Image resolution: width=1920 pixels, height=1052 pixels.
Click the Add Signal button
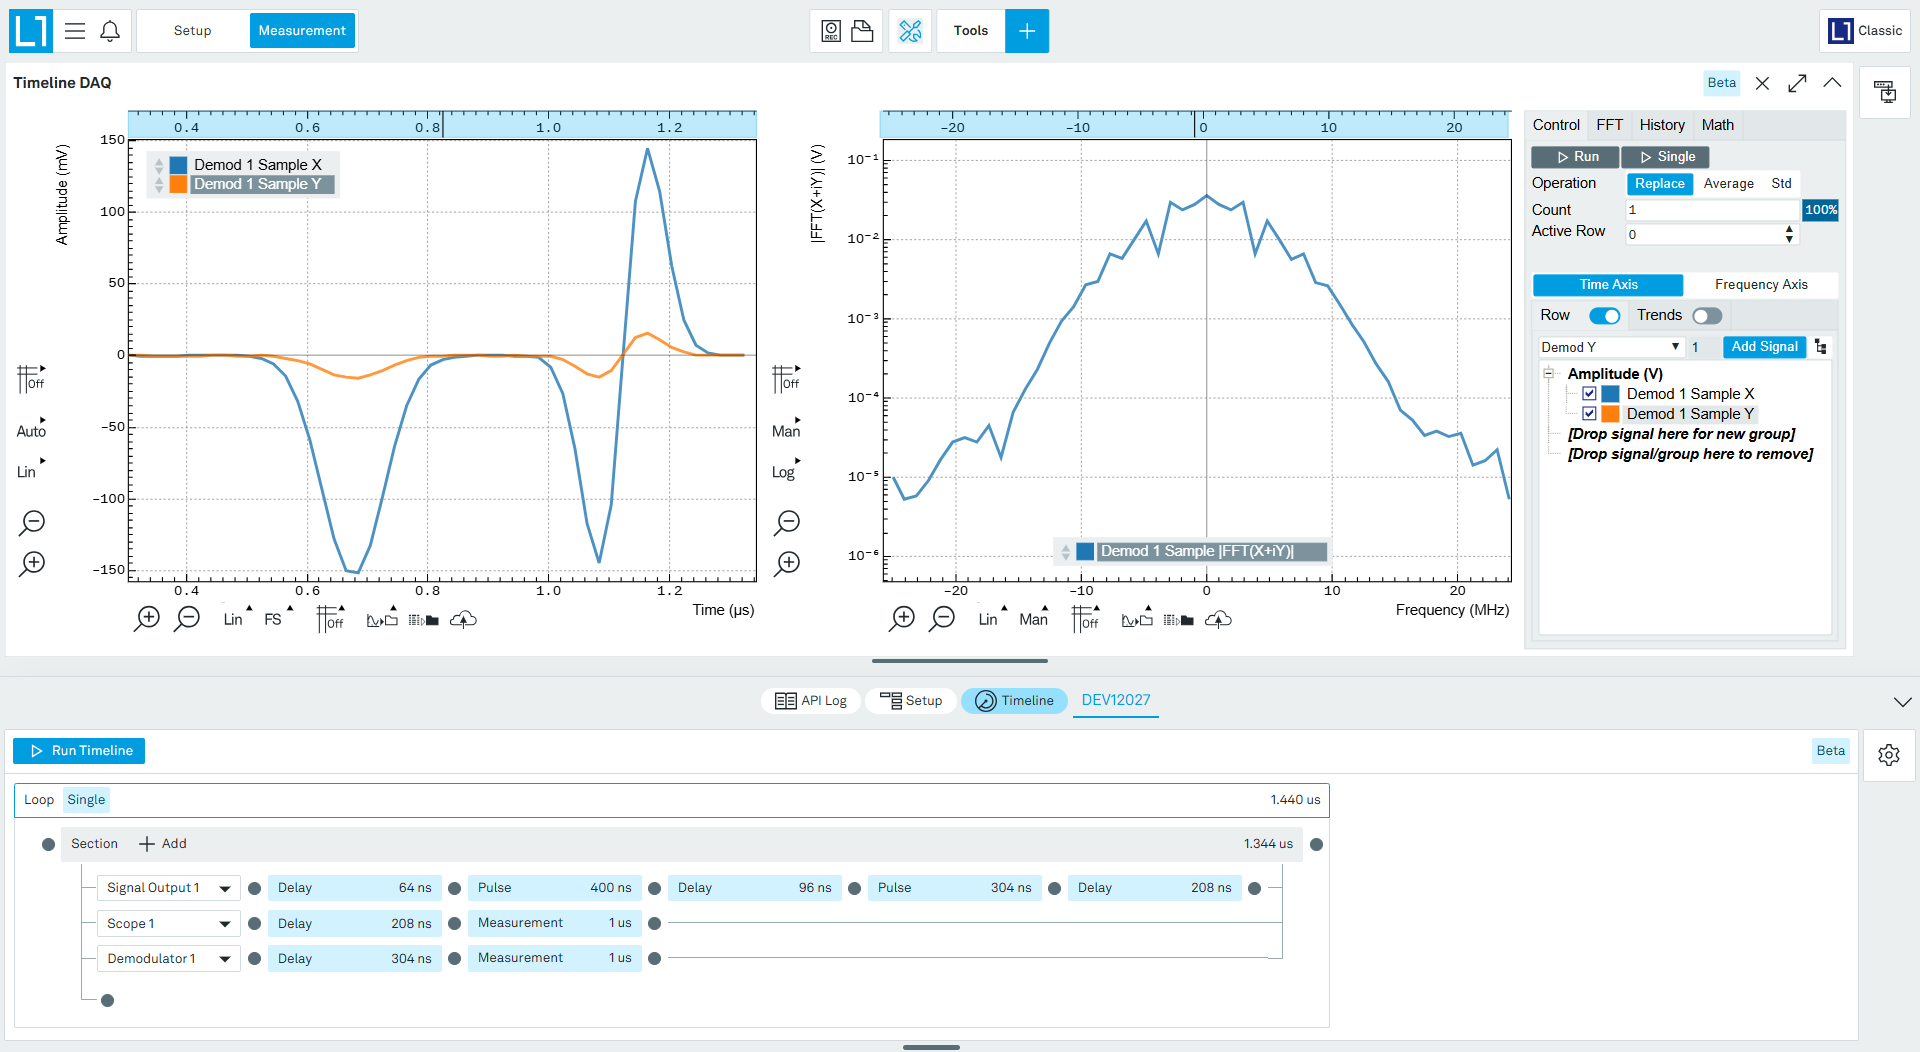[1764, 347]
